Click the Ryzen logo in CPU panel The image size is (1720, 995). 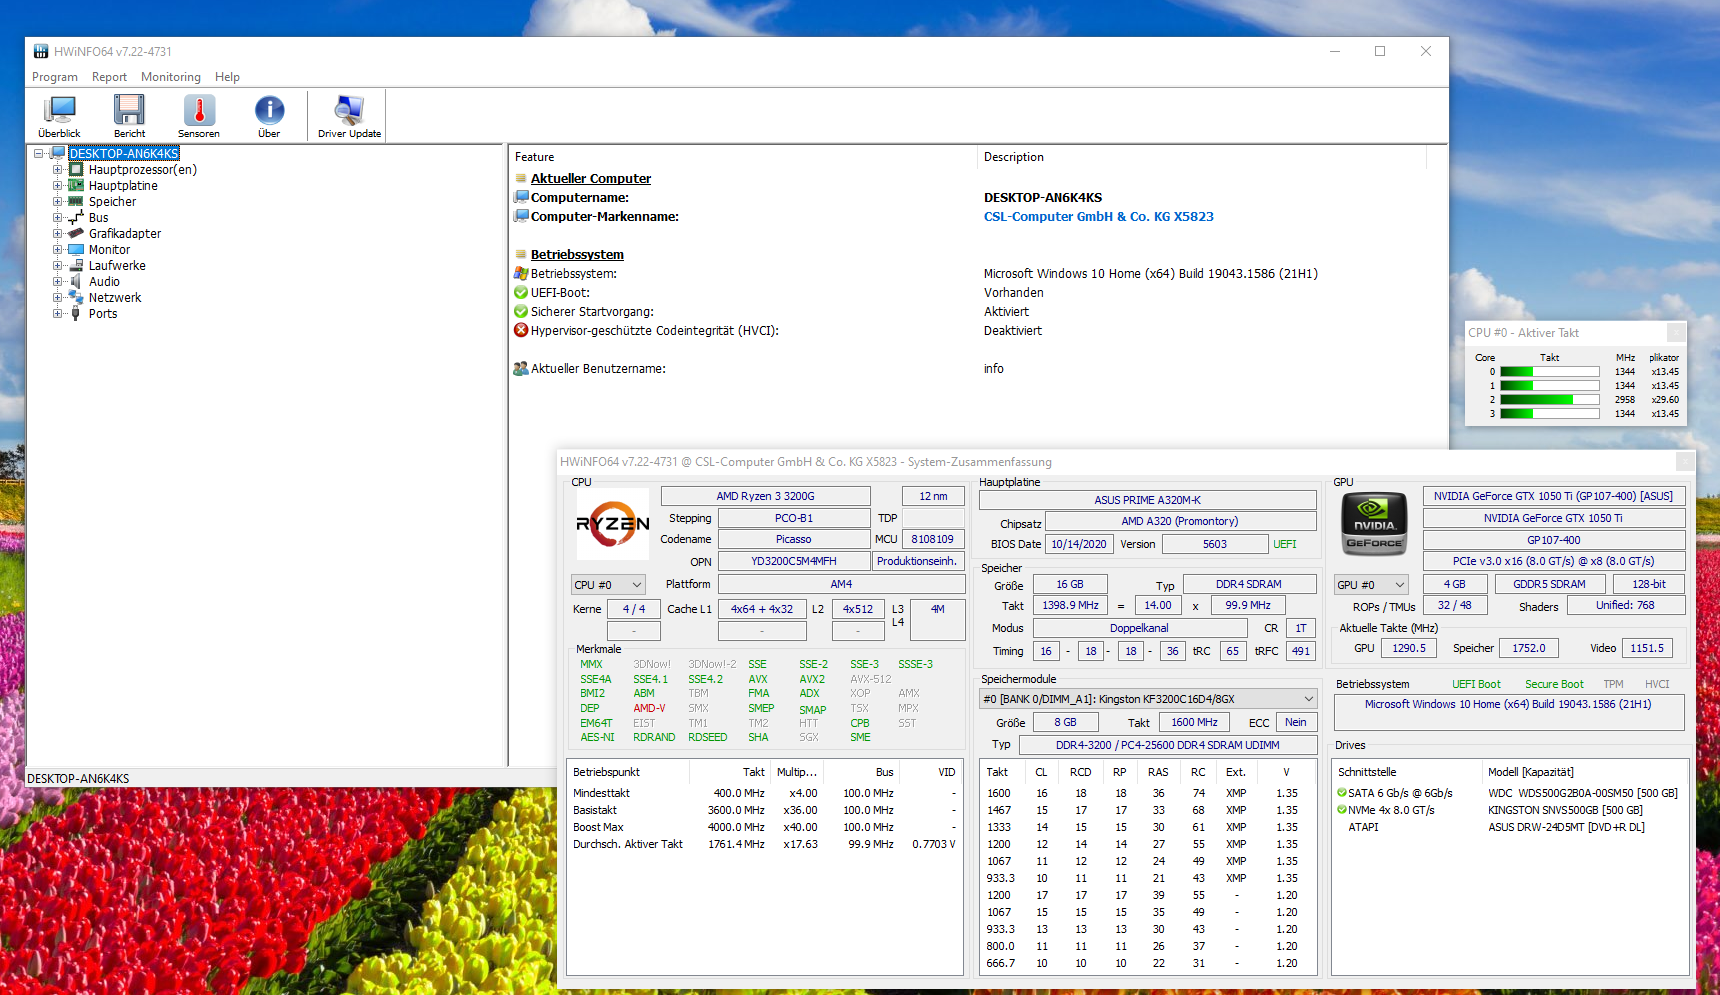[613, 523]
